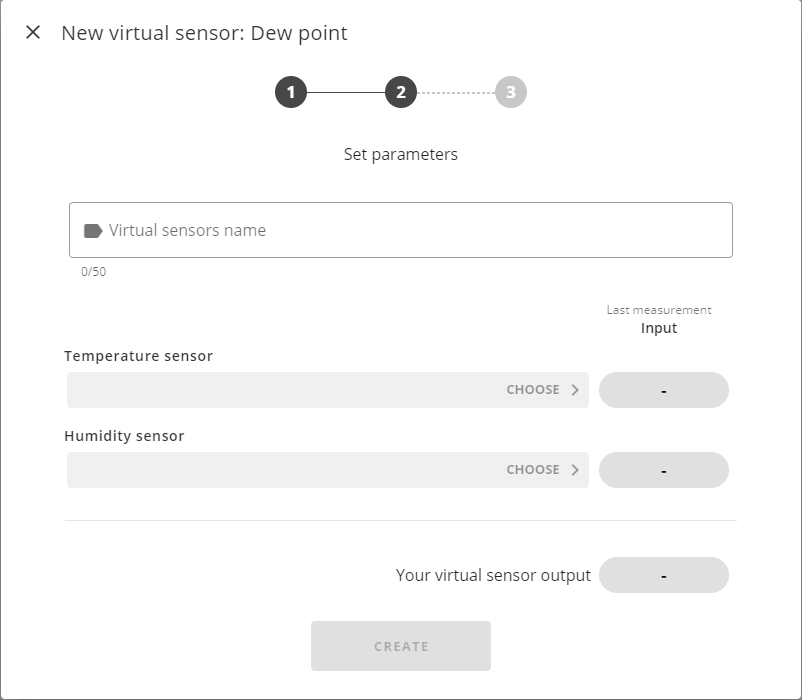Click the "Your virtual sensor output" label
This screenshot has height=700, width=802.
point(493,575)
